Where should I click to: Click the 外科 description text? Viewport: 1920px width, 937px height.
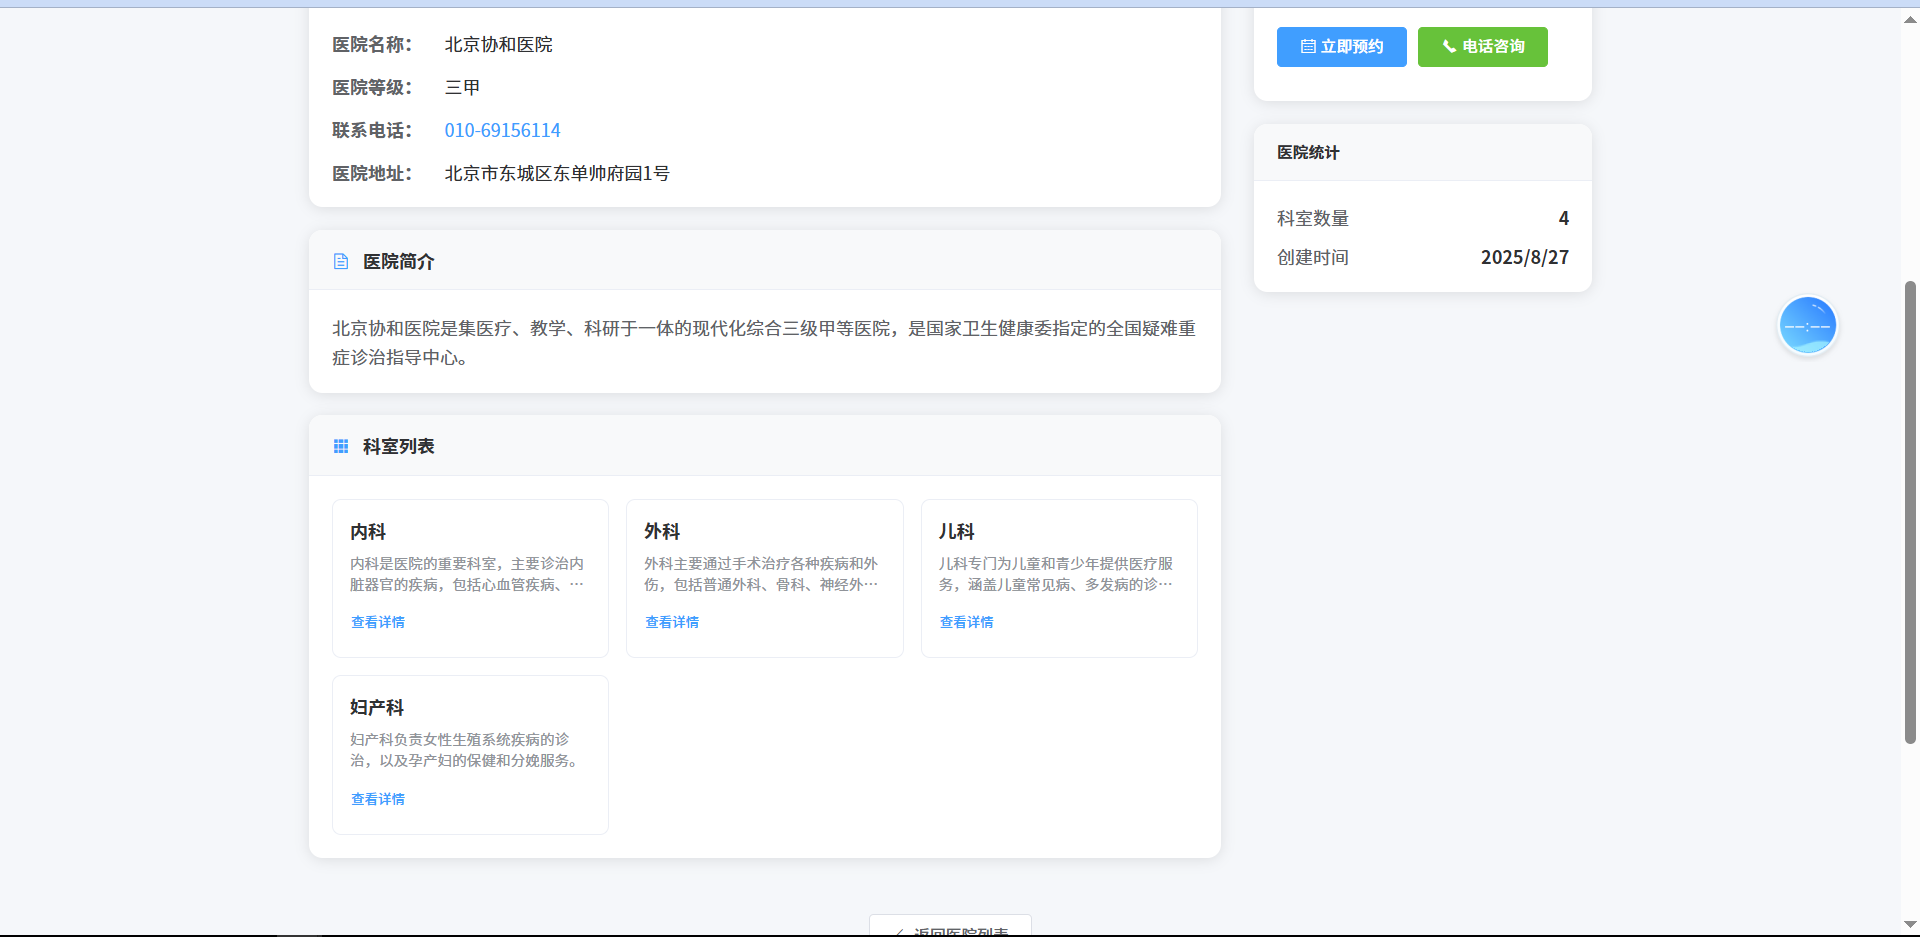[x=761, y=574]
